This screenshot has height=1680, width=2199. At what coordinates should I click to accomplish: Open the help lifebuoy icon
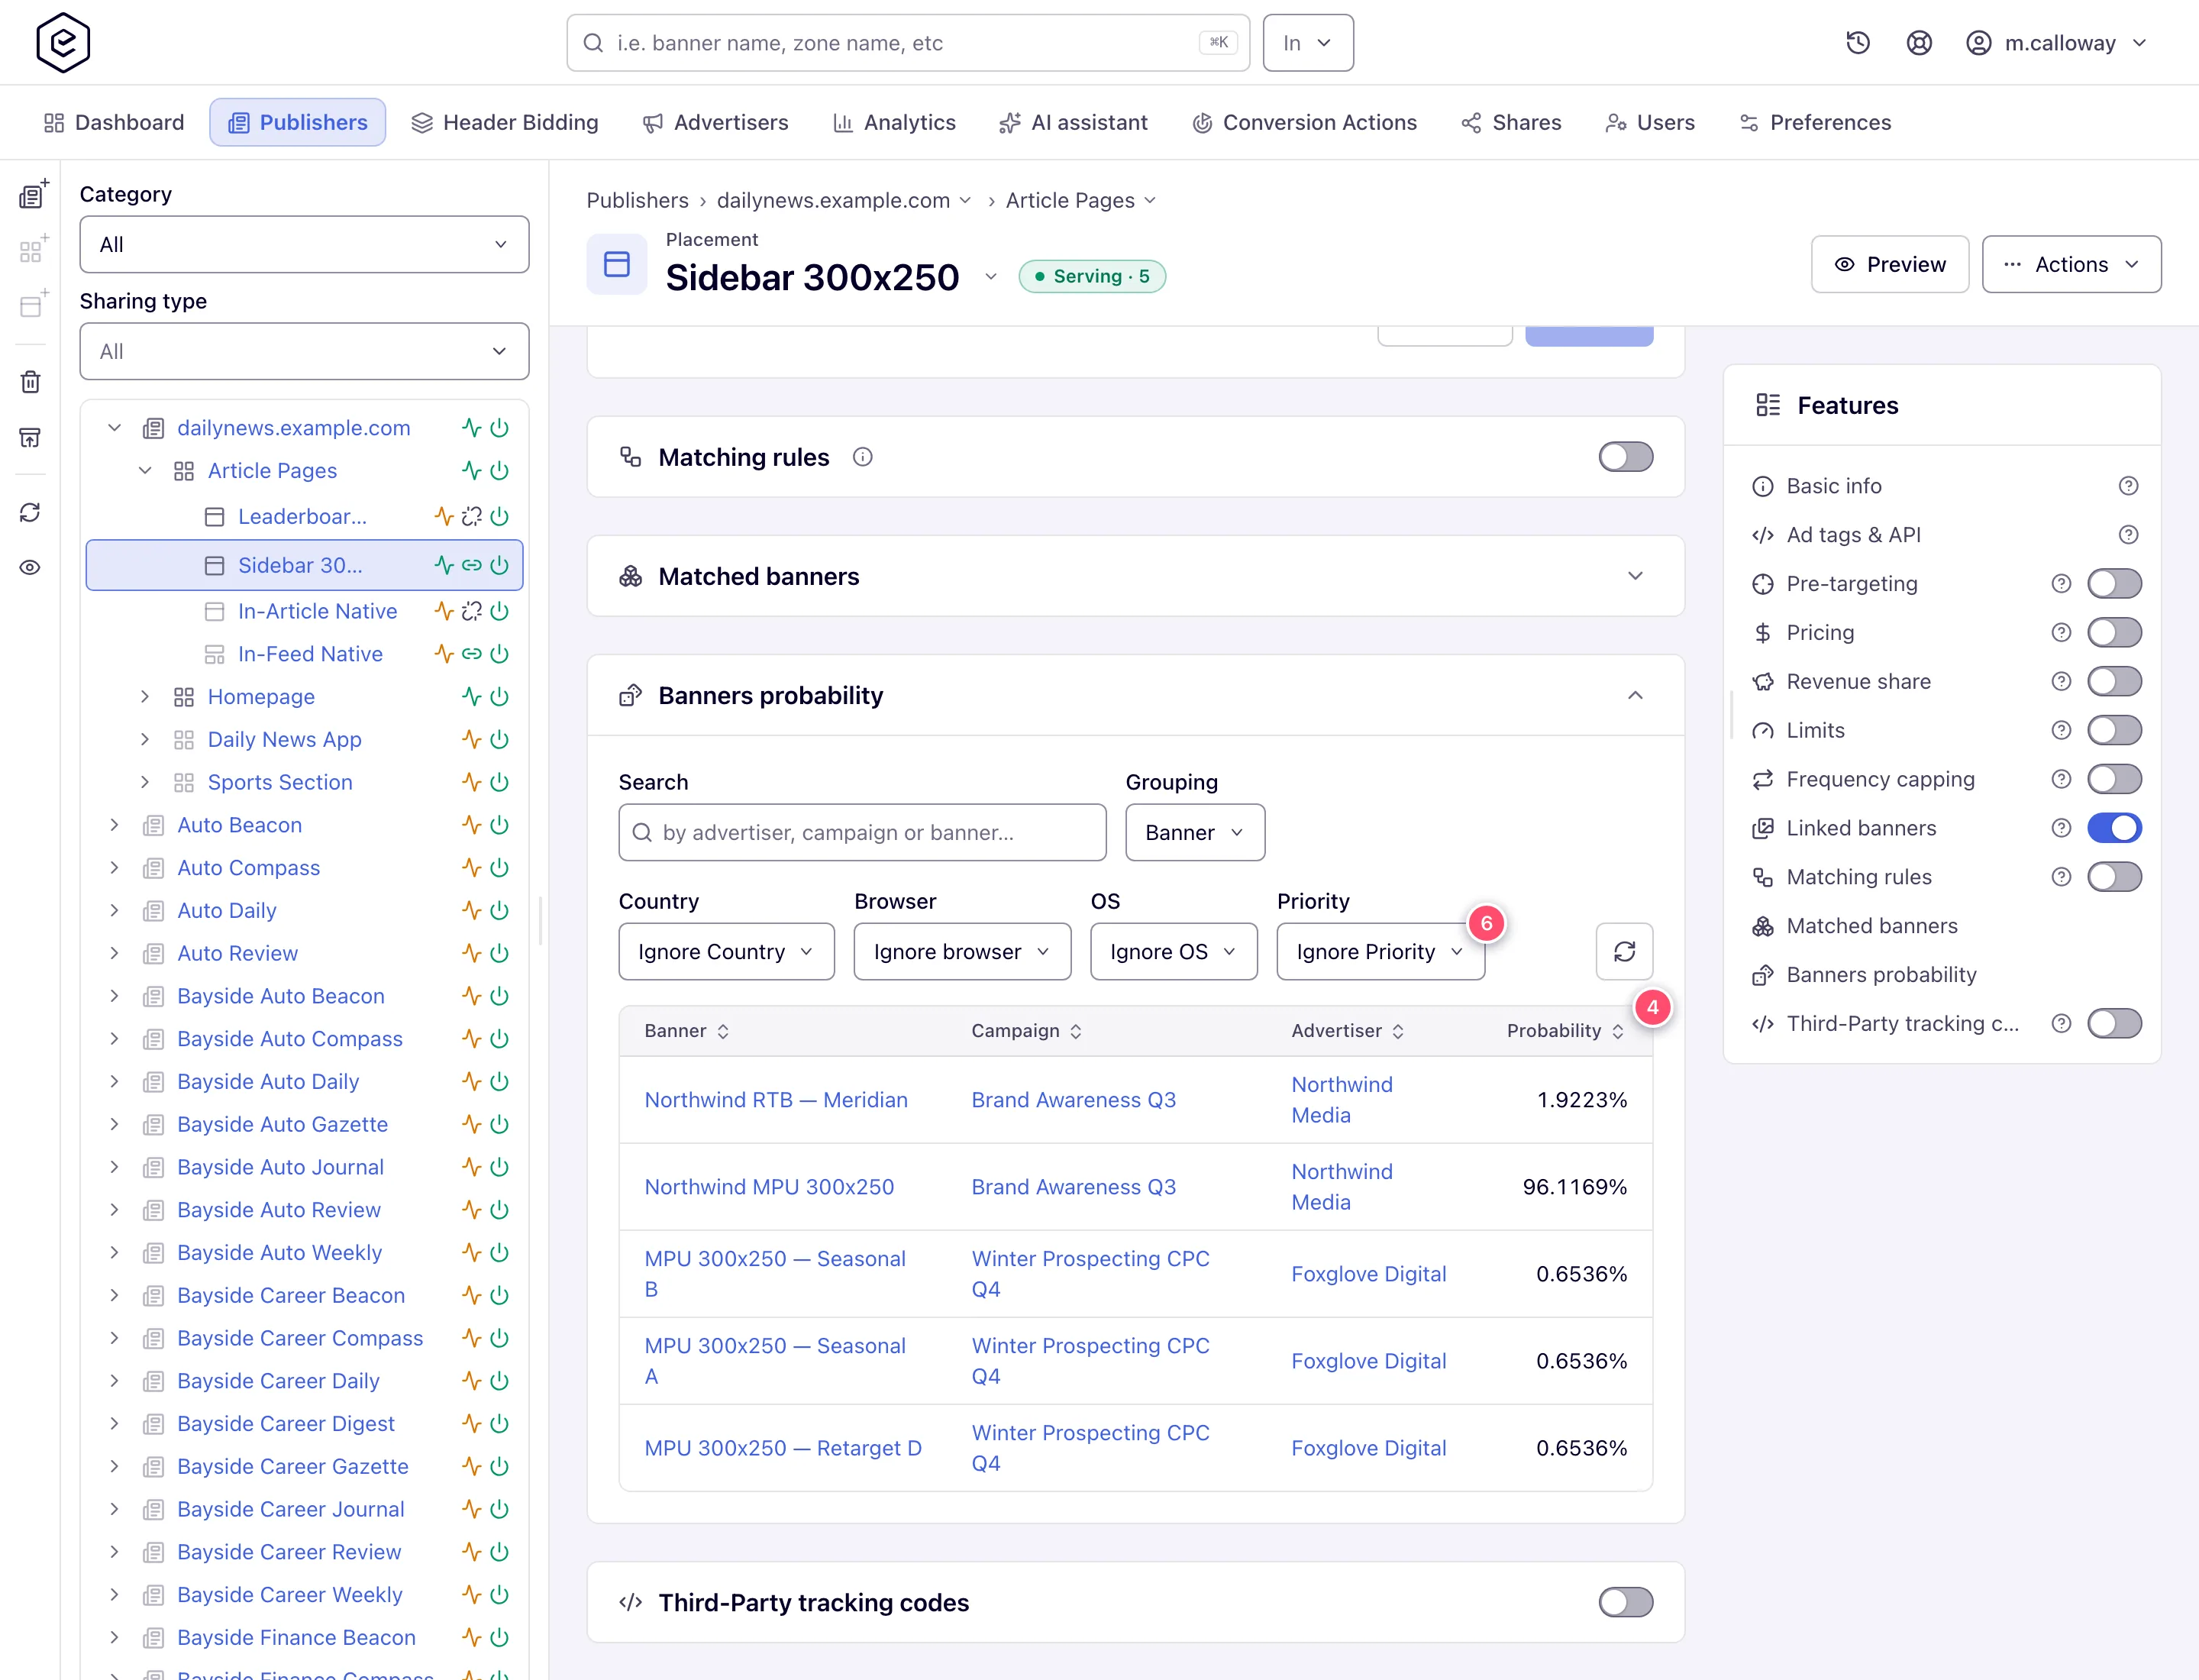[1918, 43]
